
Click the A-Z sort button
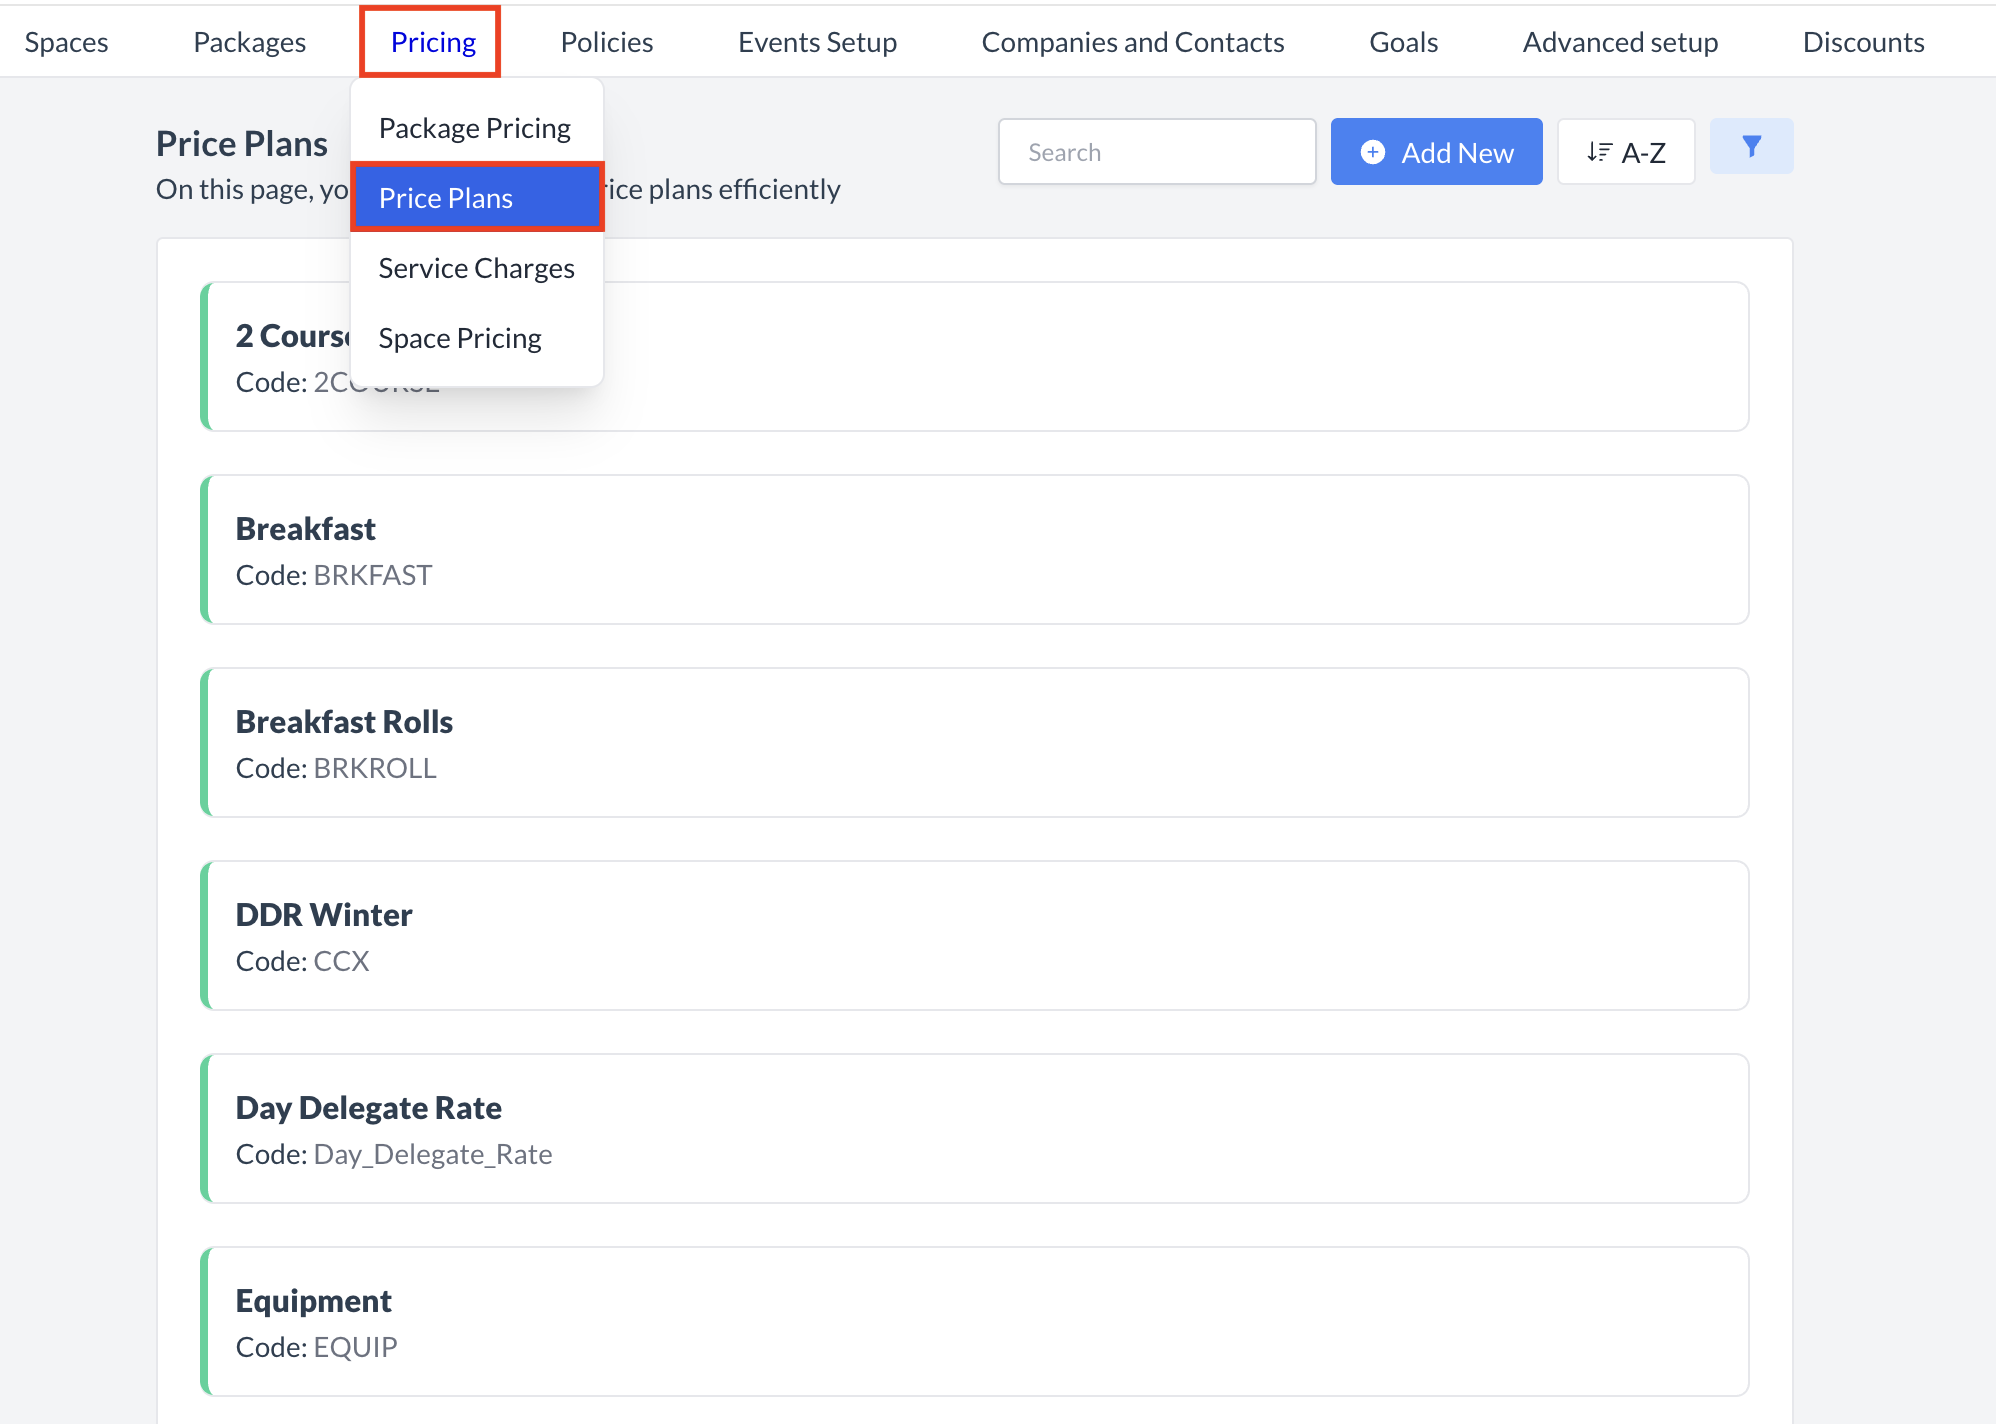1625,152
